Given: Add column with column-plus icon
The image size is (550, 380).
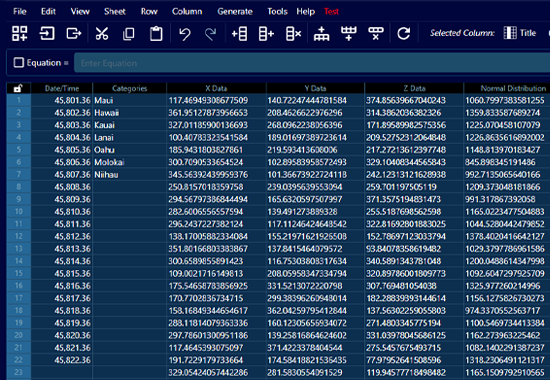Looking at the screenshot, I should [348, 33].
